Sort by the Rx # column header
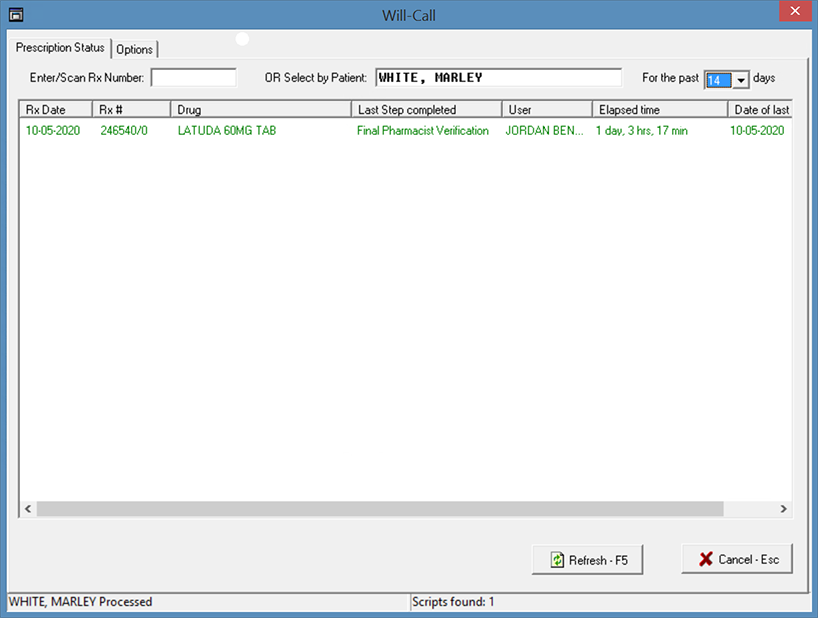Viewport: 818px width, 618px height. click(131, 110)
